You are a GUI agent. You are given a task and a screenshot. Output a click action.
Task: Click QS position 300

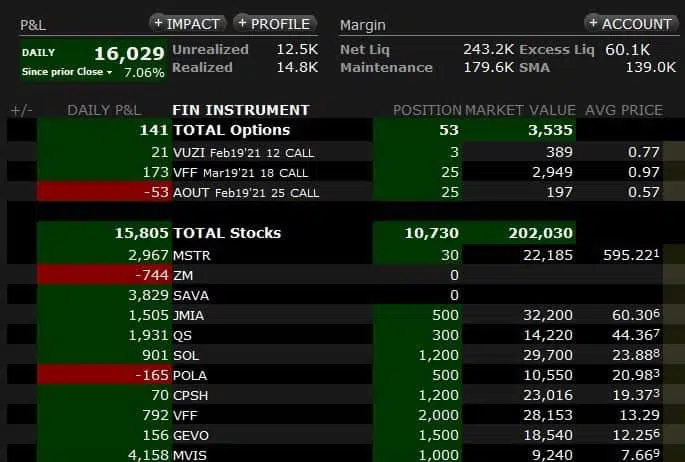click(x=445, y=335)
